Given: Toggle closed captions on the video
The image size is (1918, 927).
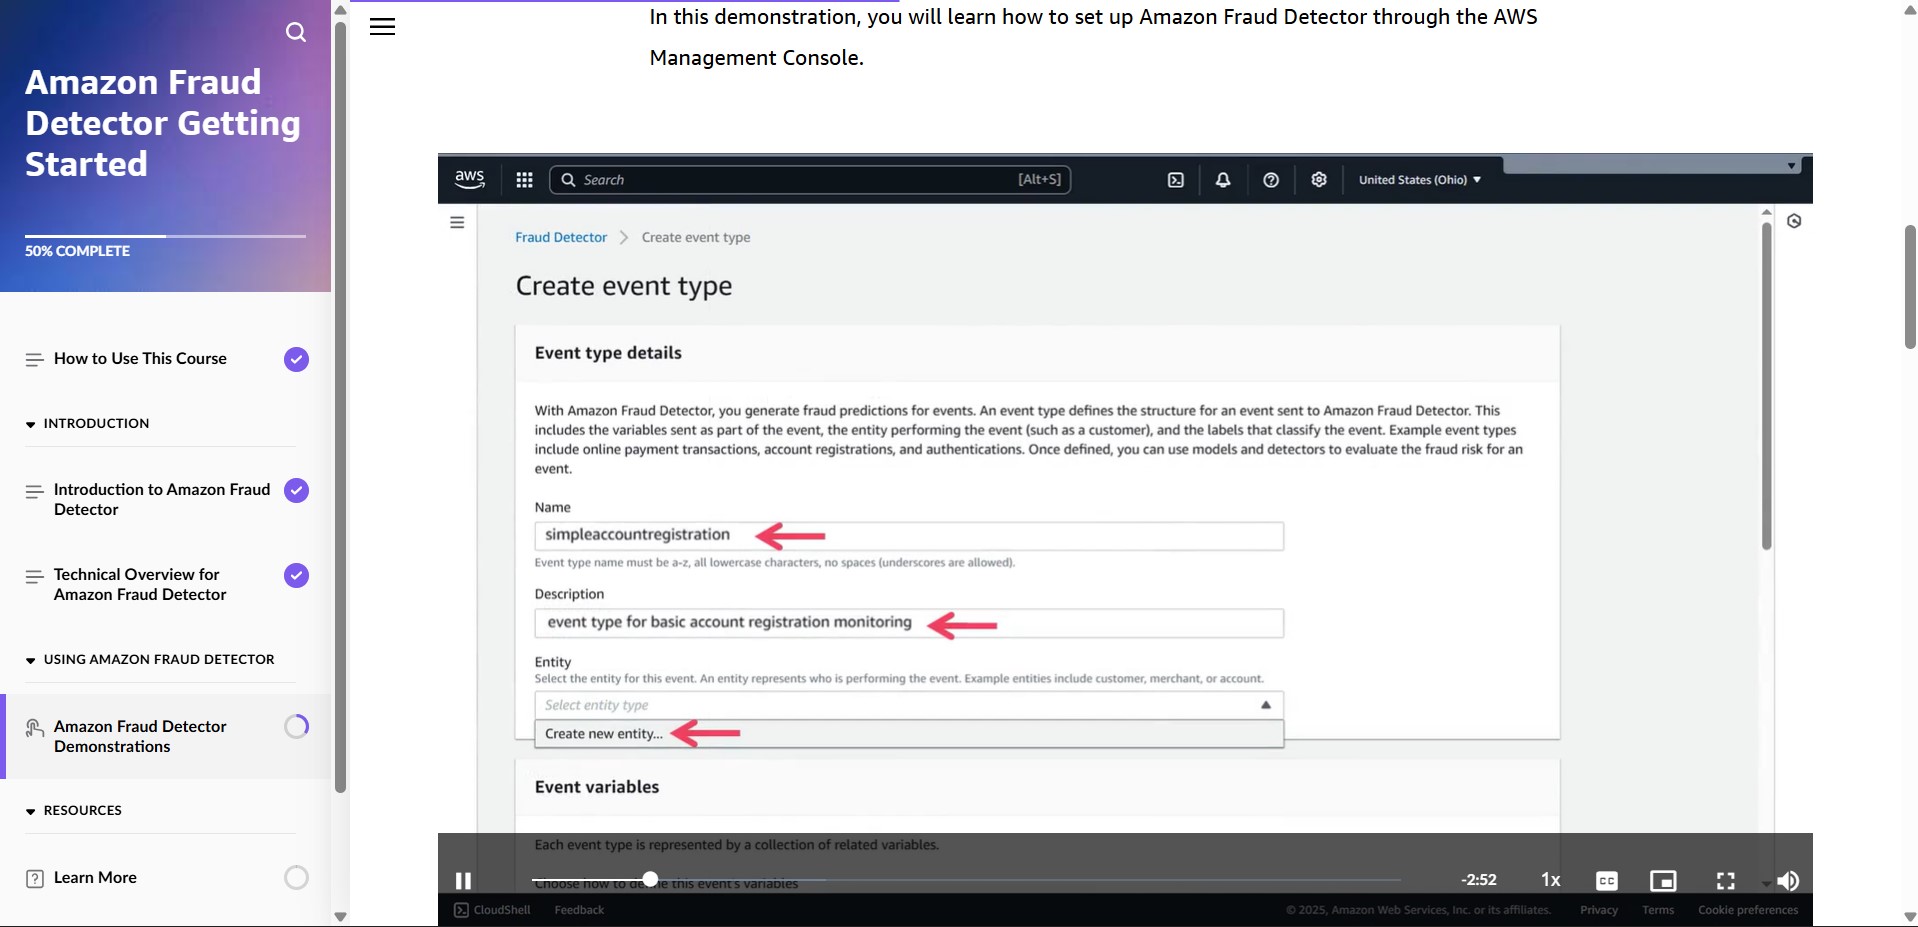Looking at the screenshot, I should 1606,880.
